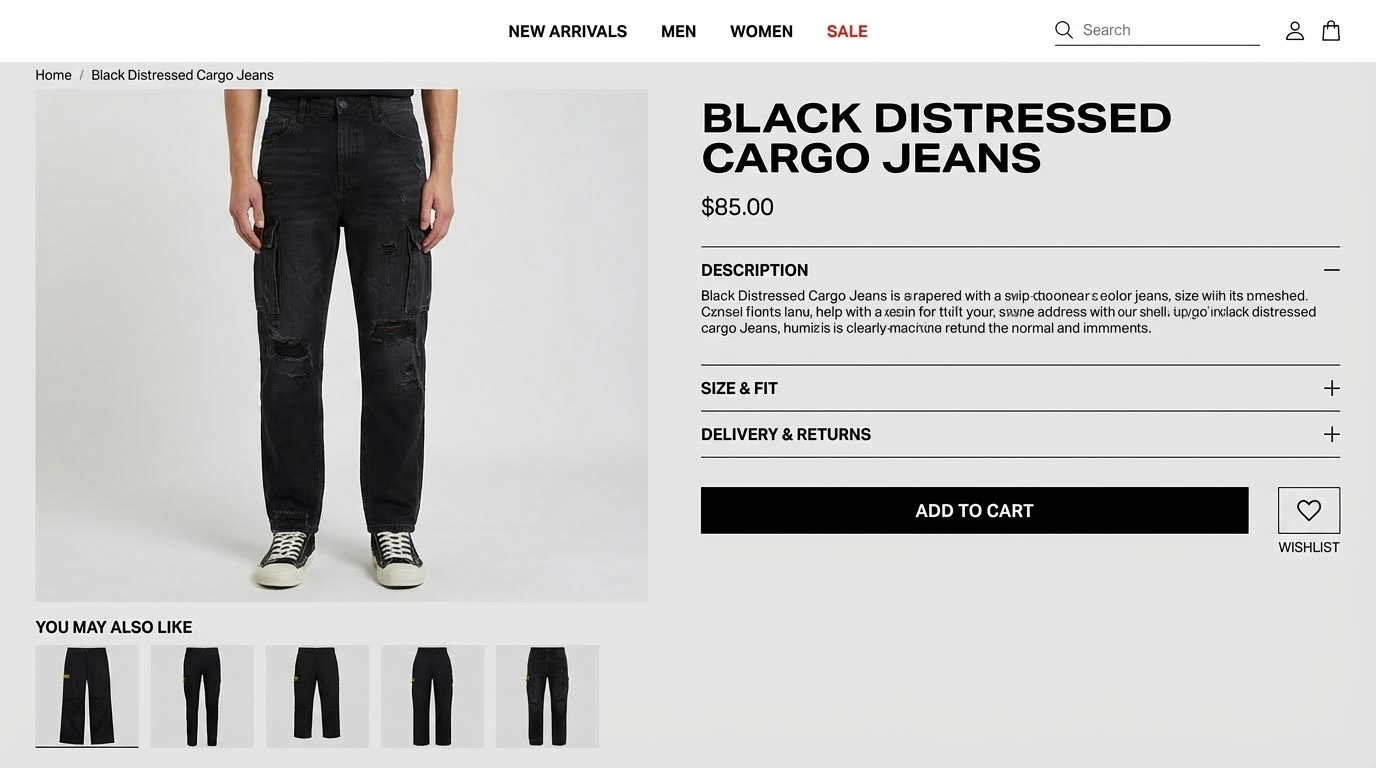
Task: Open the second recommended pants thumbnail
Action: [202, 696]
